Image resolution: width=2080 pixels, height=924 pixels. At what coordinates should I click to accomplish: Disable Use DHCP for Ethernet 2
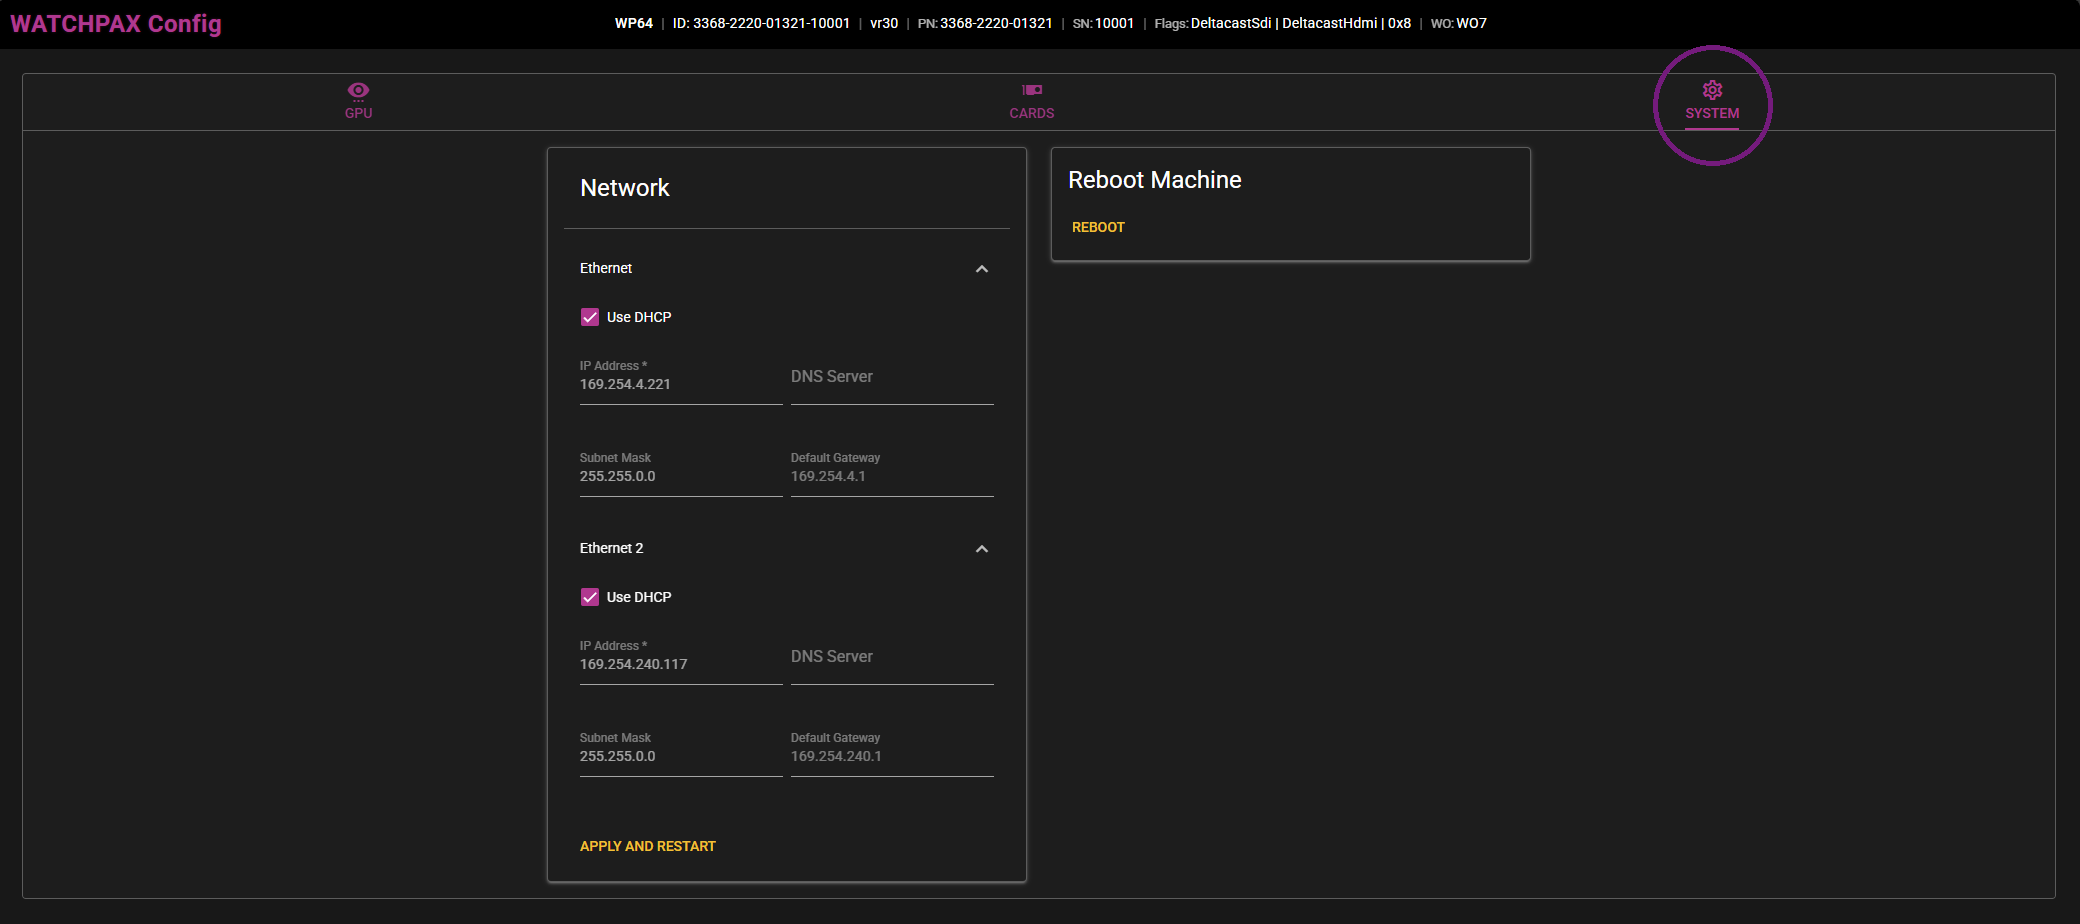tap(590, 597)
